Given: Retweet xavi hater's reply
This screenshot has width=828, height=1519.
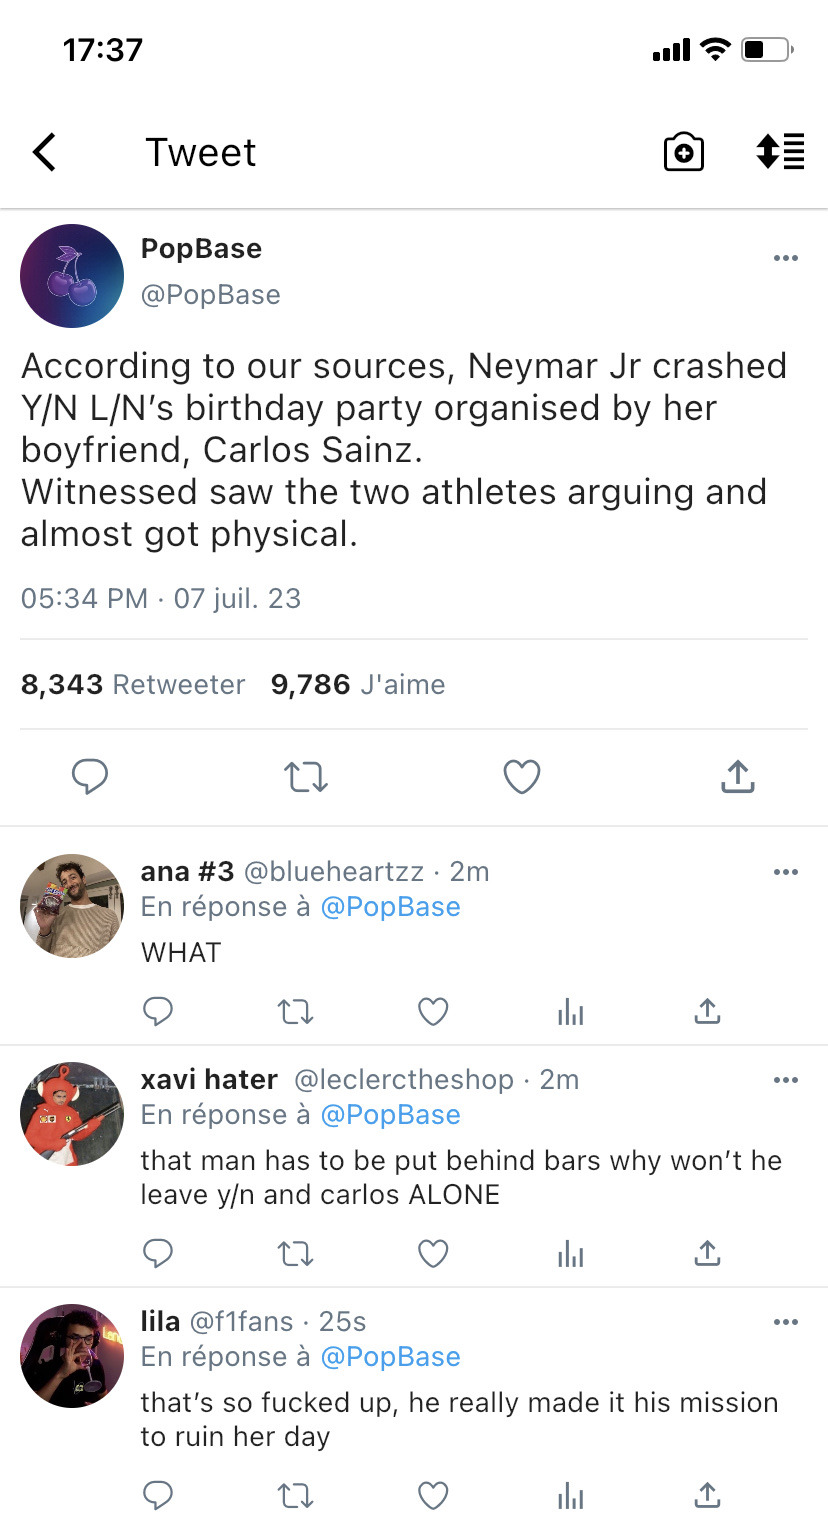Looking at the screenshot, I should [x=295, y=1253].
